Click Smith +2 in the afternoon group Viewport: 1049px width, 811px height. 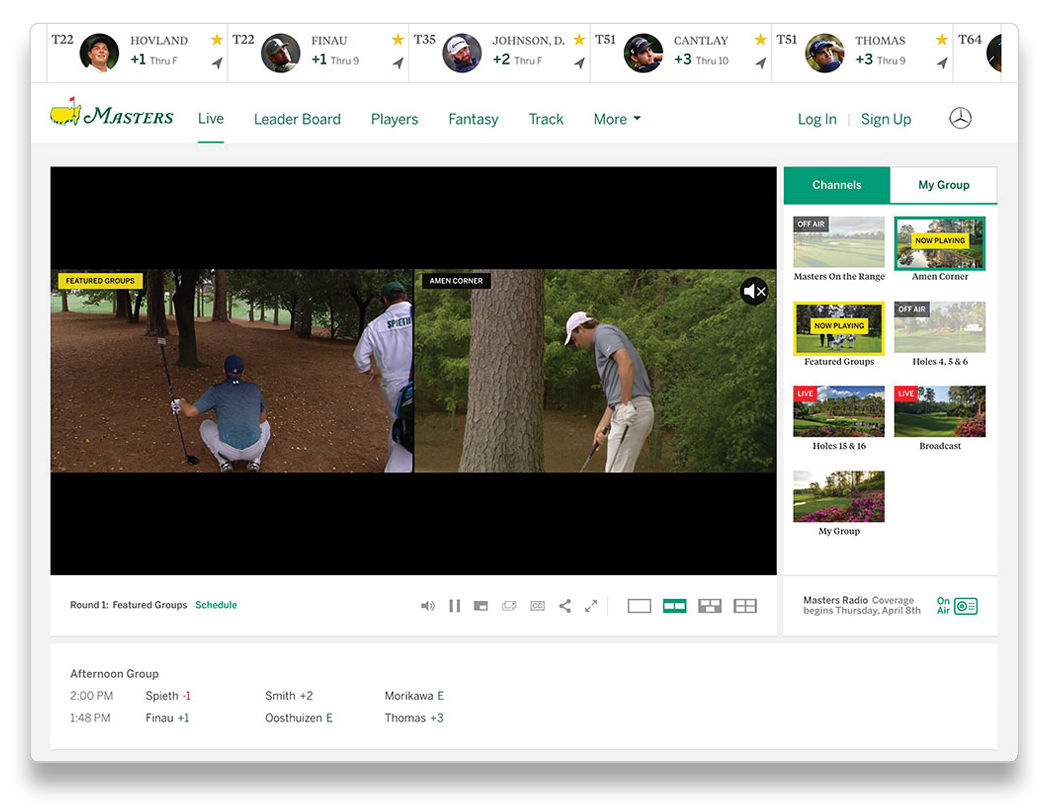pyautogui.click(x=289, y=696)
